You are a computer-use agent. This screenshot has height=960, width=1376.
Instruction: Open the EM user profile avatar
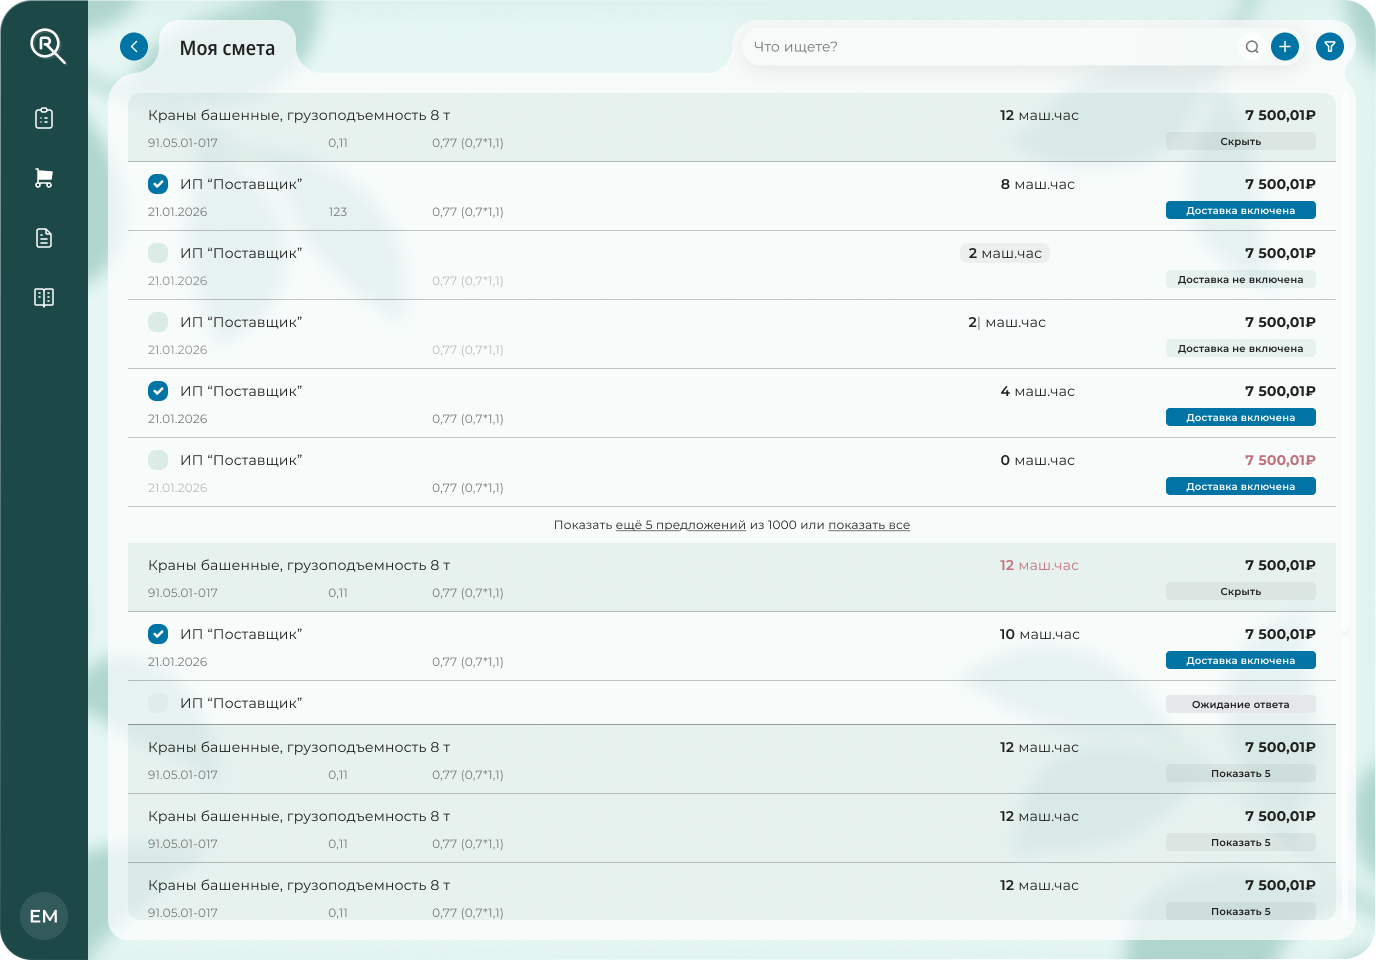(x=44, y=916)
